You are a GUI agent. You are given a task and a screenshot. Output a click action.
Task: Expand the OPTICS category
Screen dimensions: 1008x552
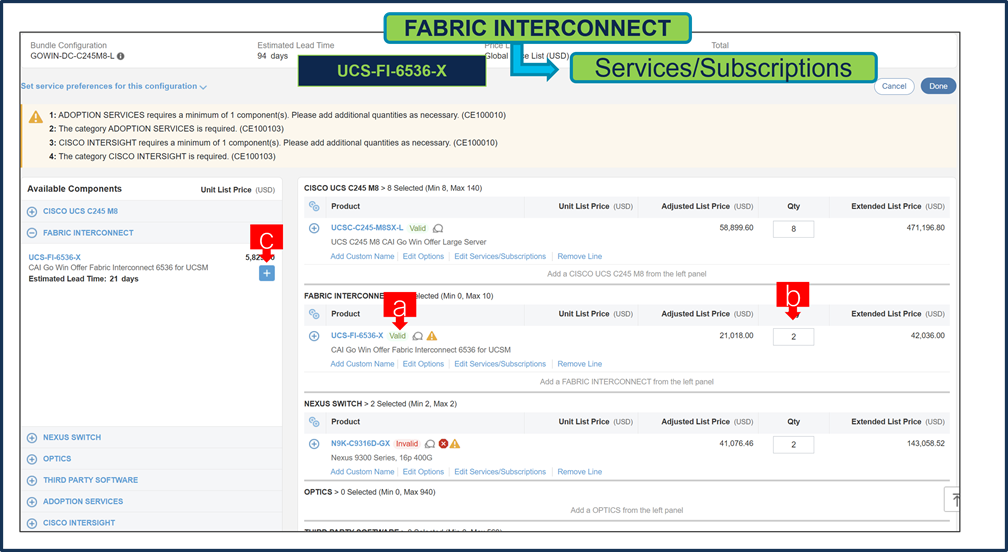coord(32,459)
